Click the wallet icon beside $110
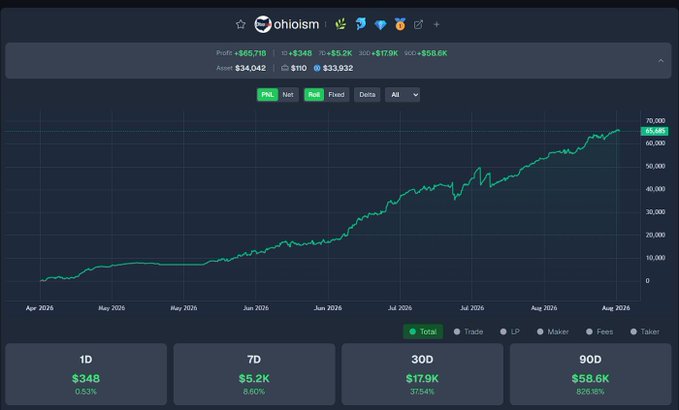 pos(285,68)
